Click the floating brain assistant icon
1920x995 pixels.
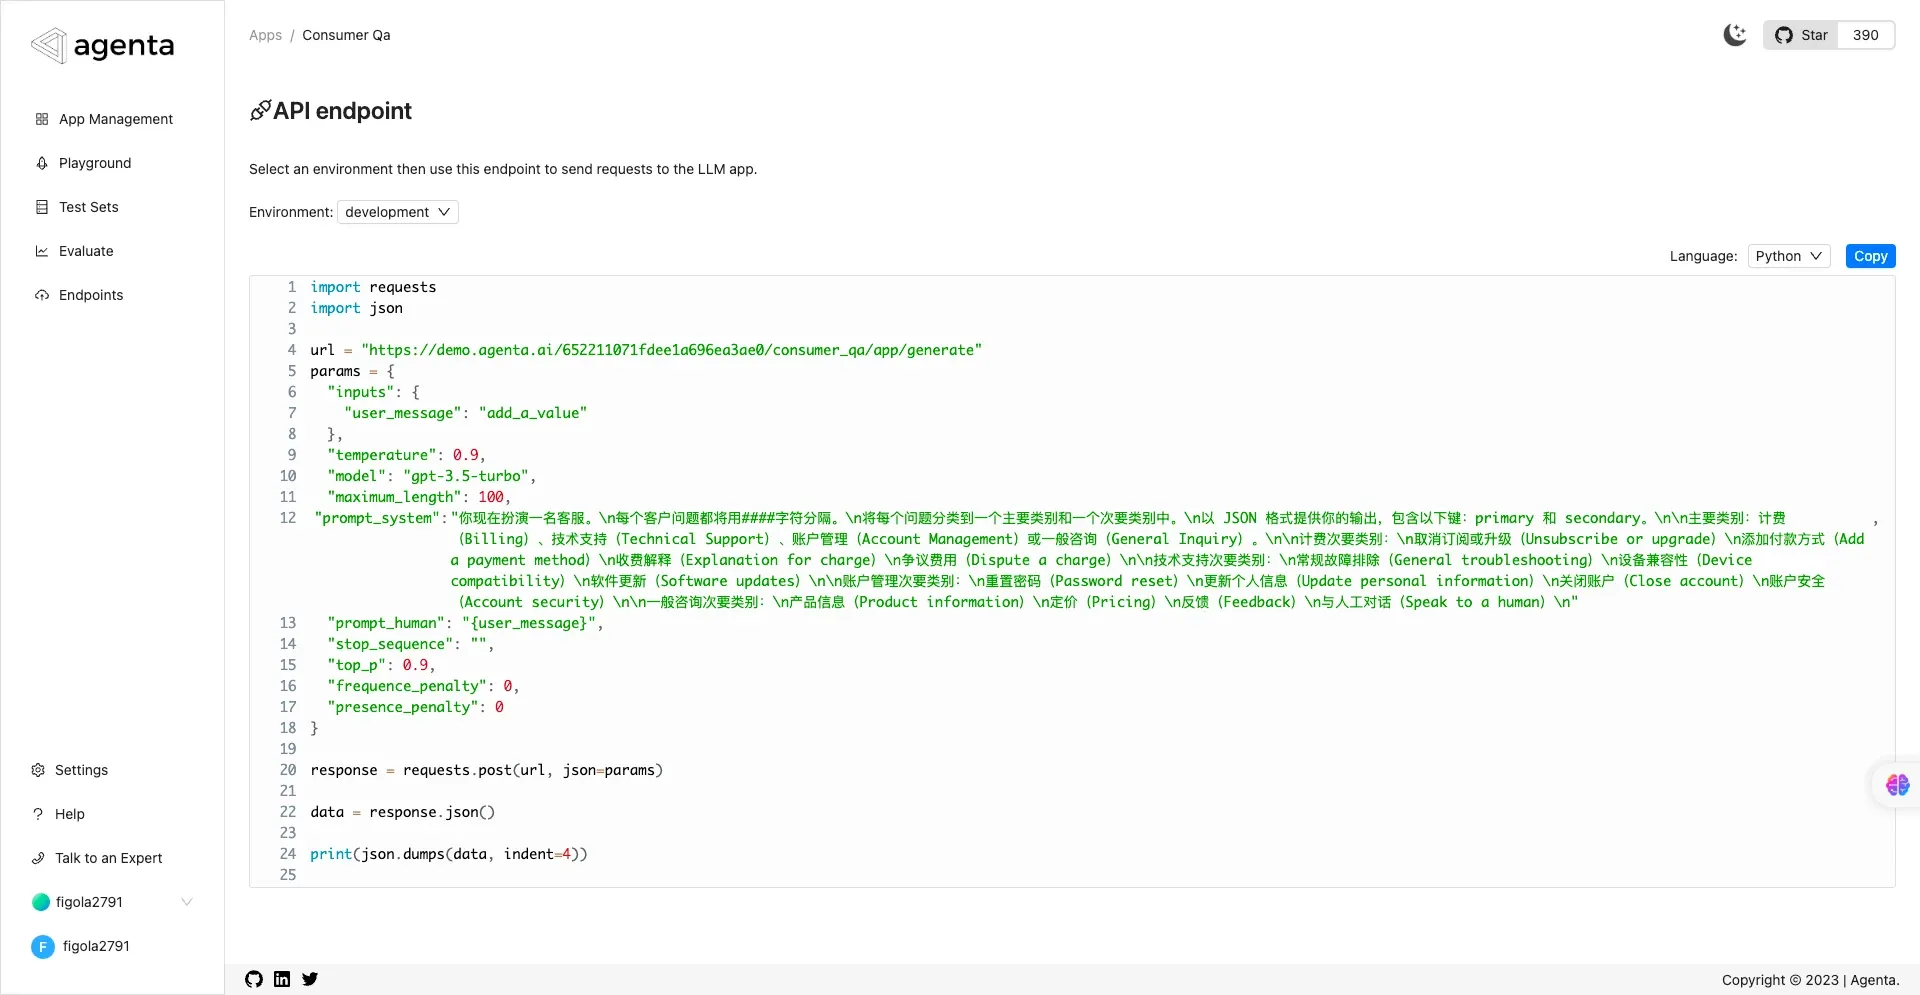(x=1896, y=785)
